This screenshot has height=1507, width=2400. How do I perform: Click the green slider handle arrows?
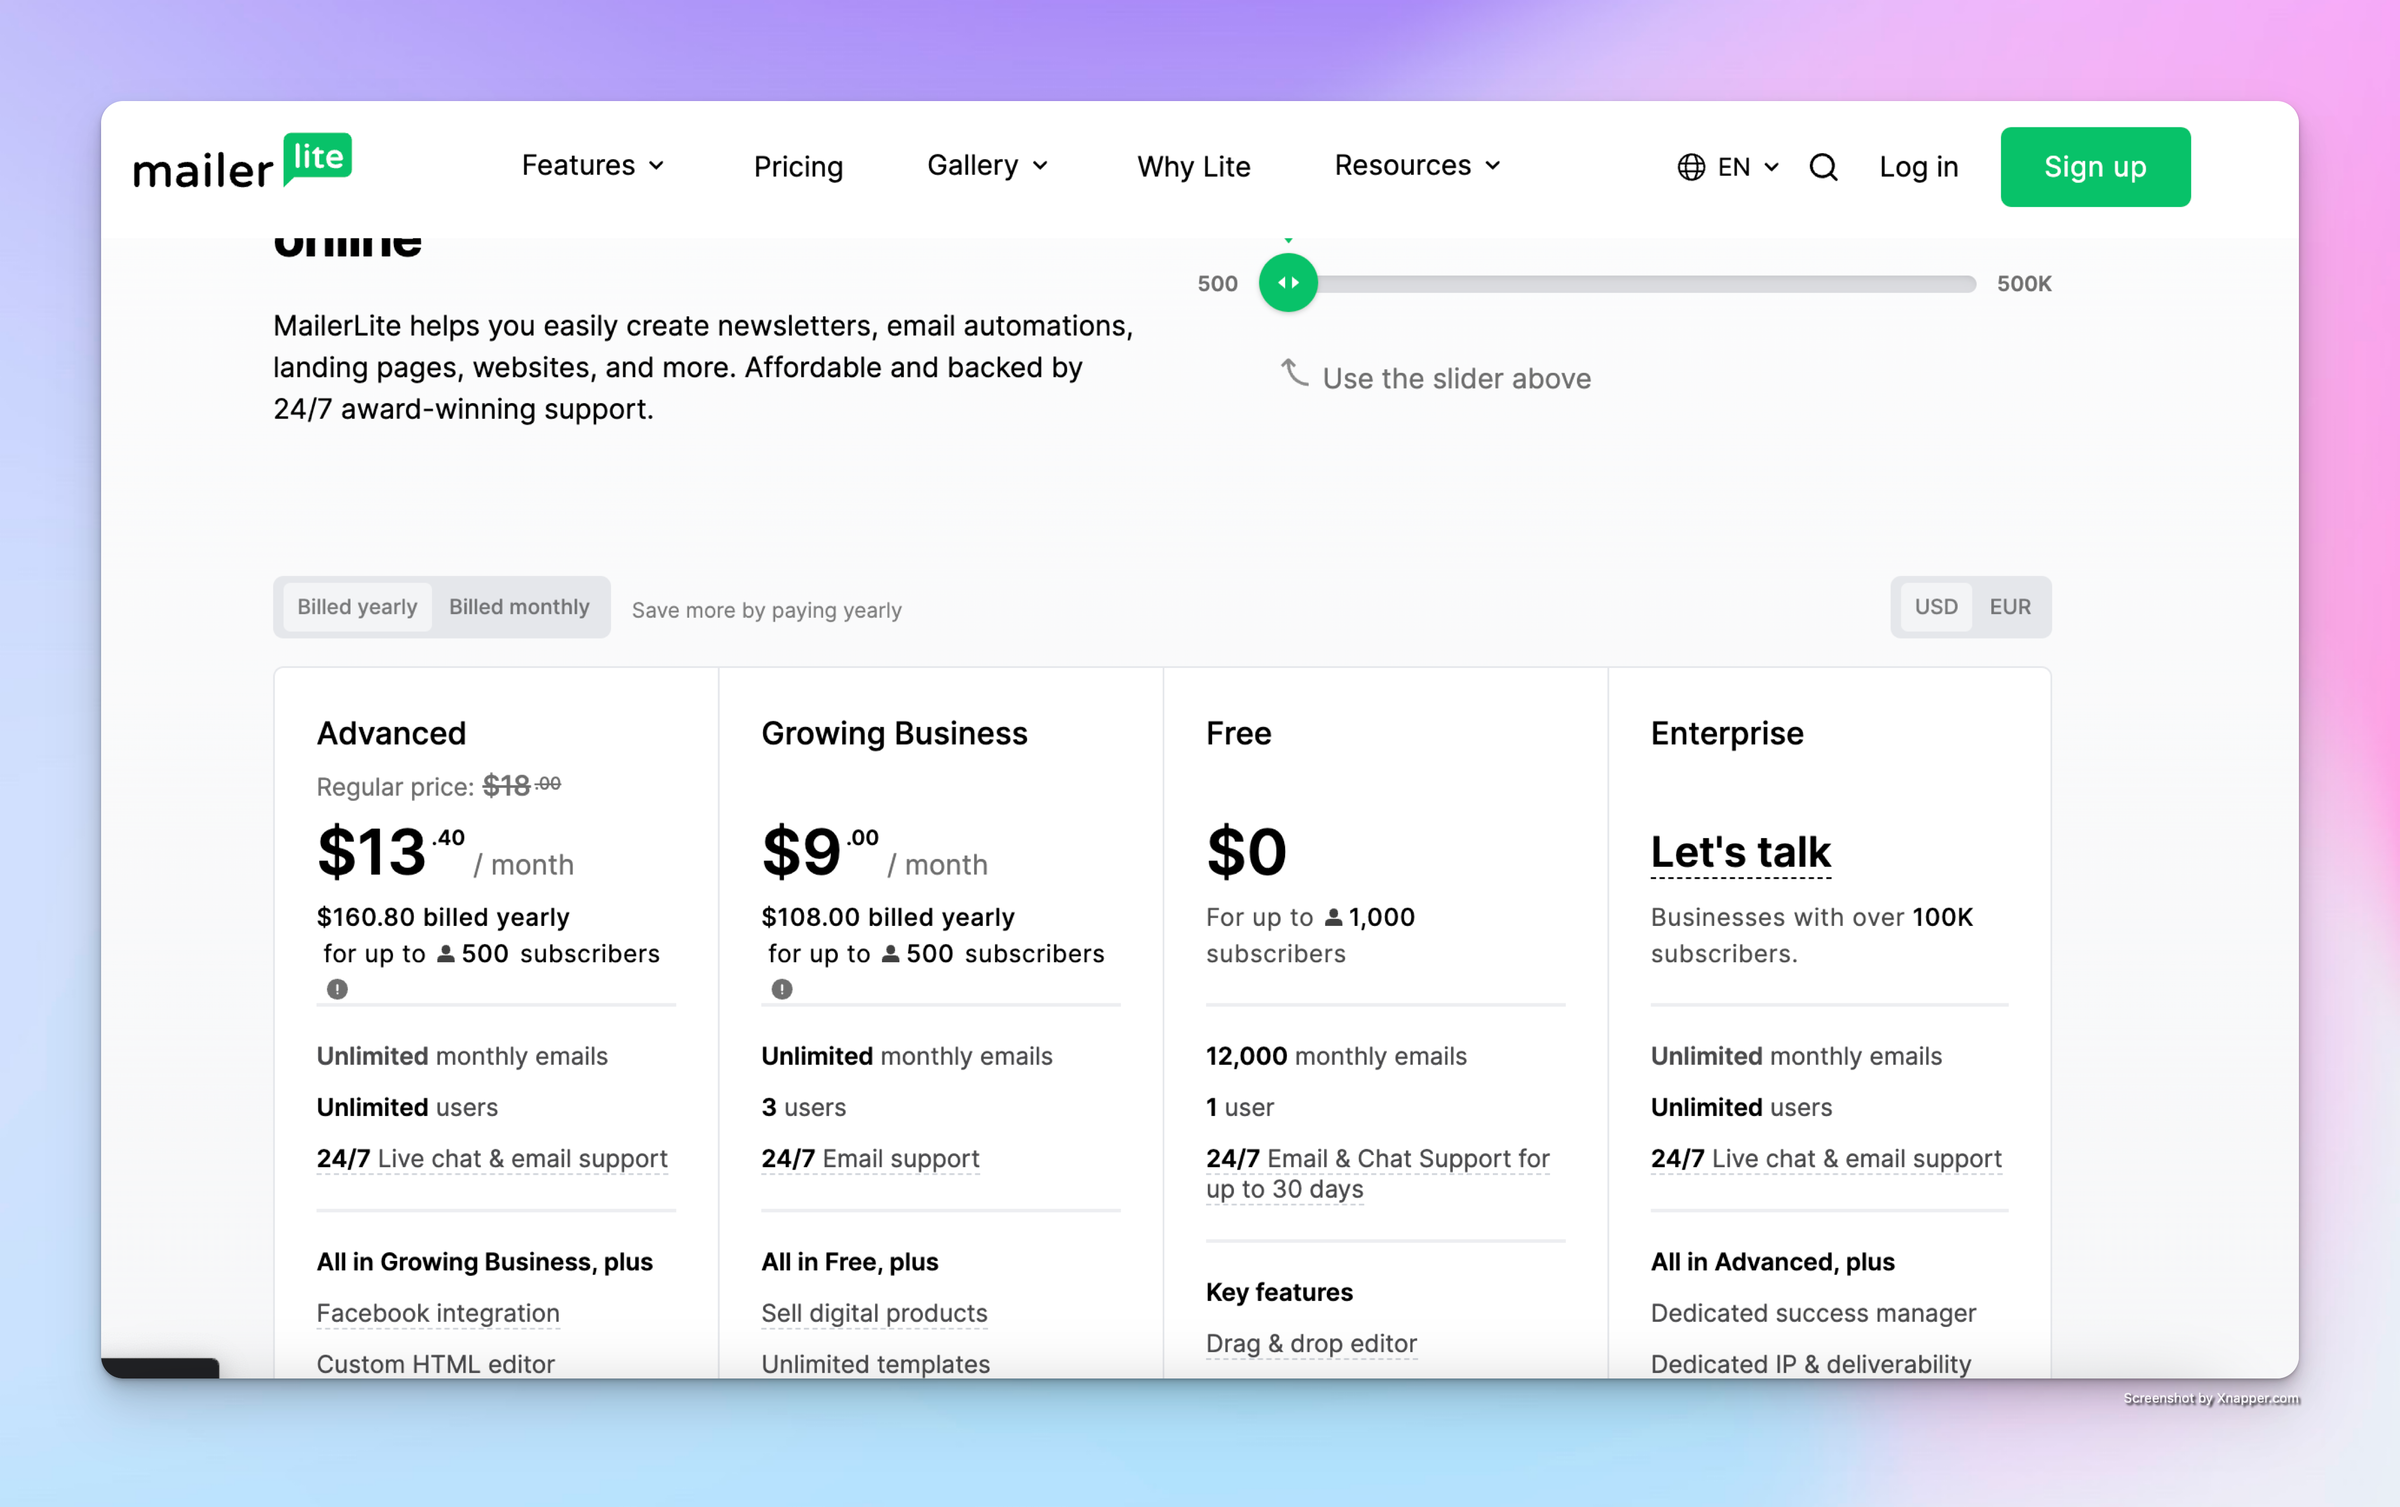1288,283
